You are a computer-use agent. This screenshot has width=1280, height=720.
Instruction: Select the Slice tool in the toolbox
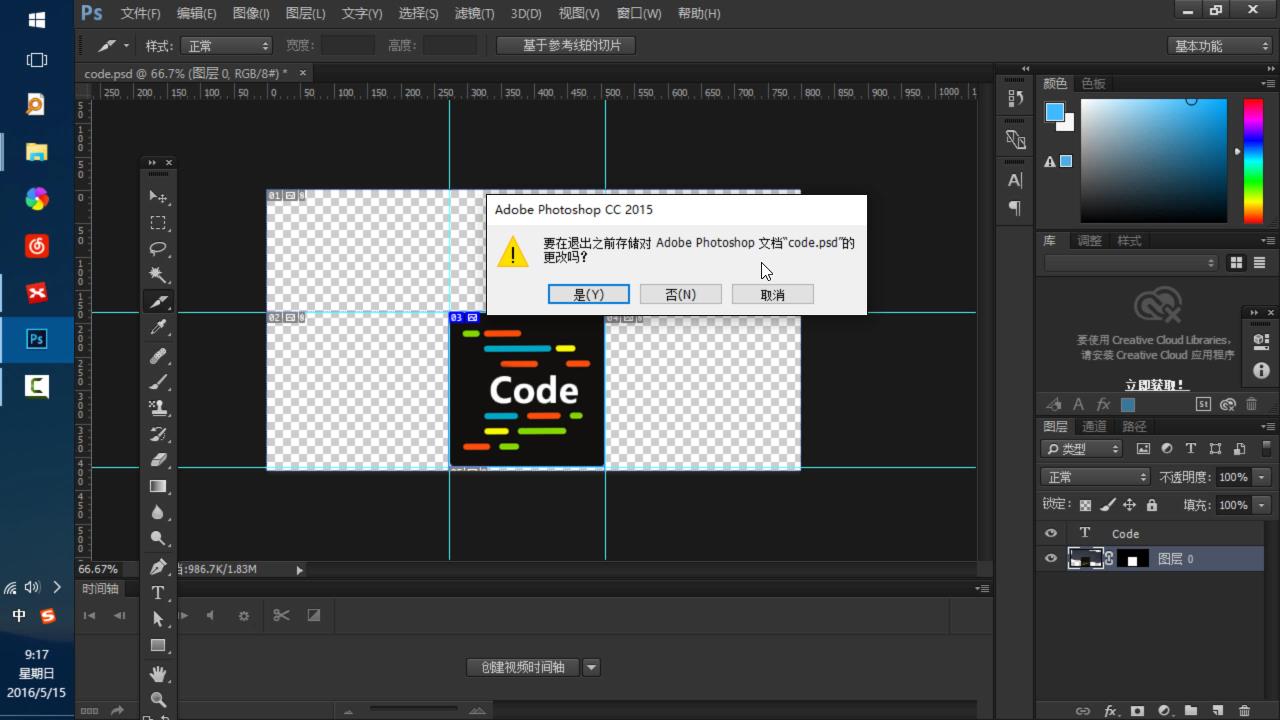(x=158, y=301)
